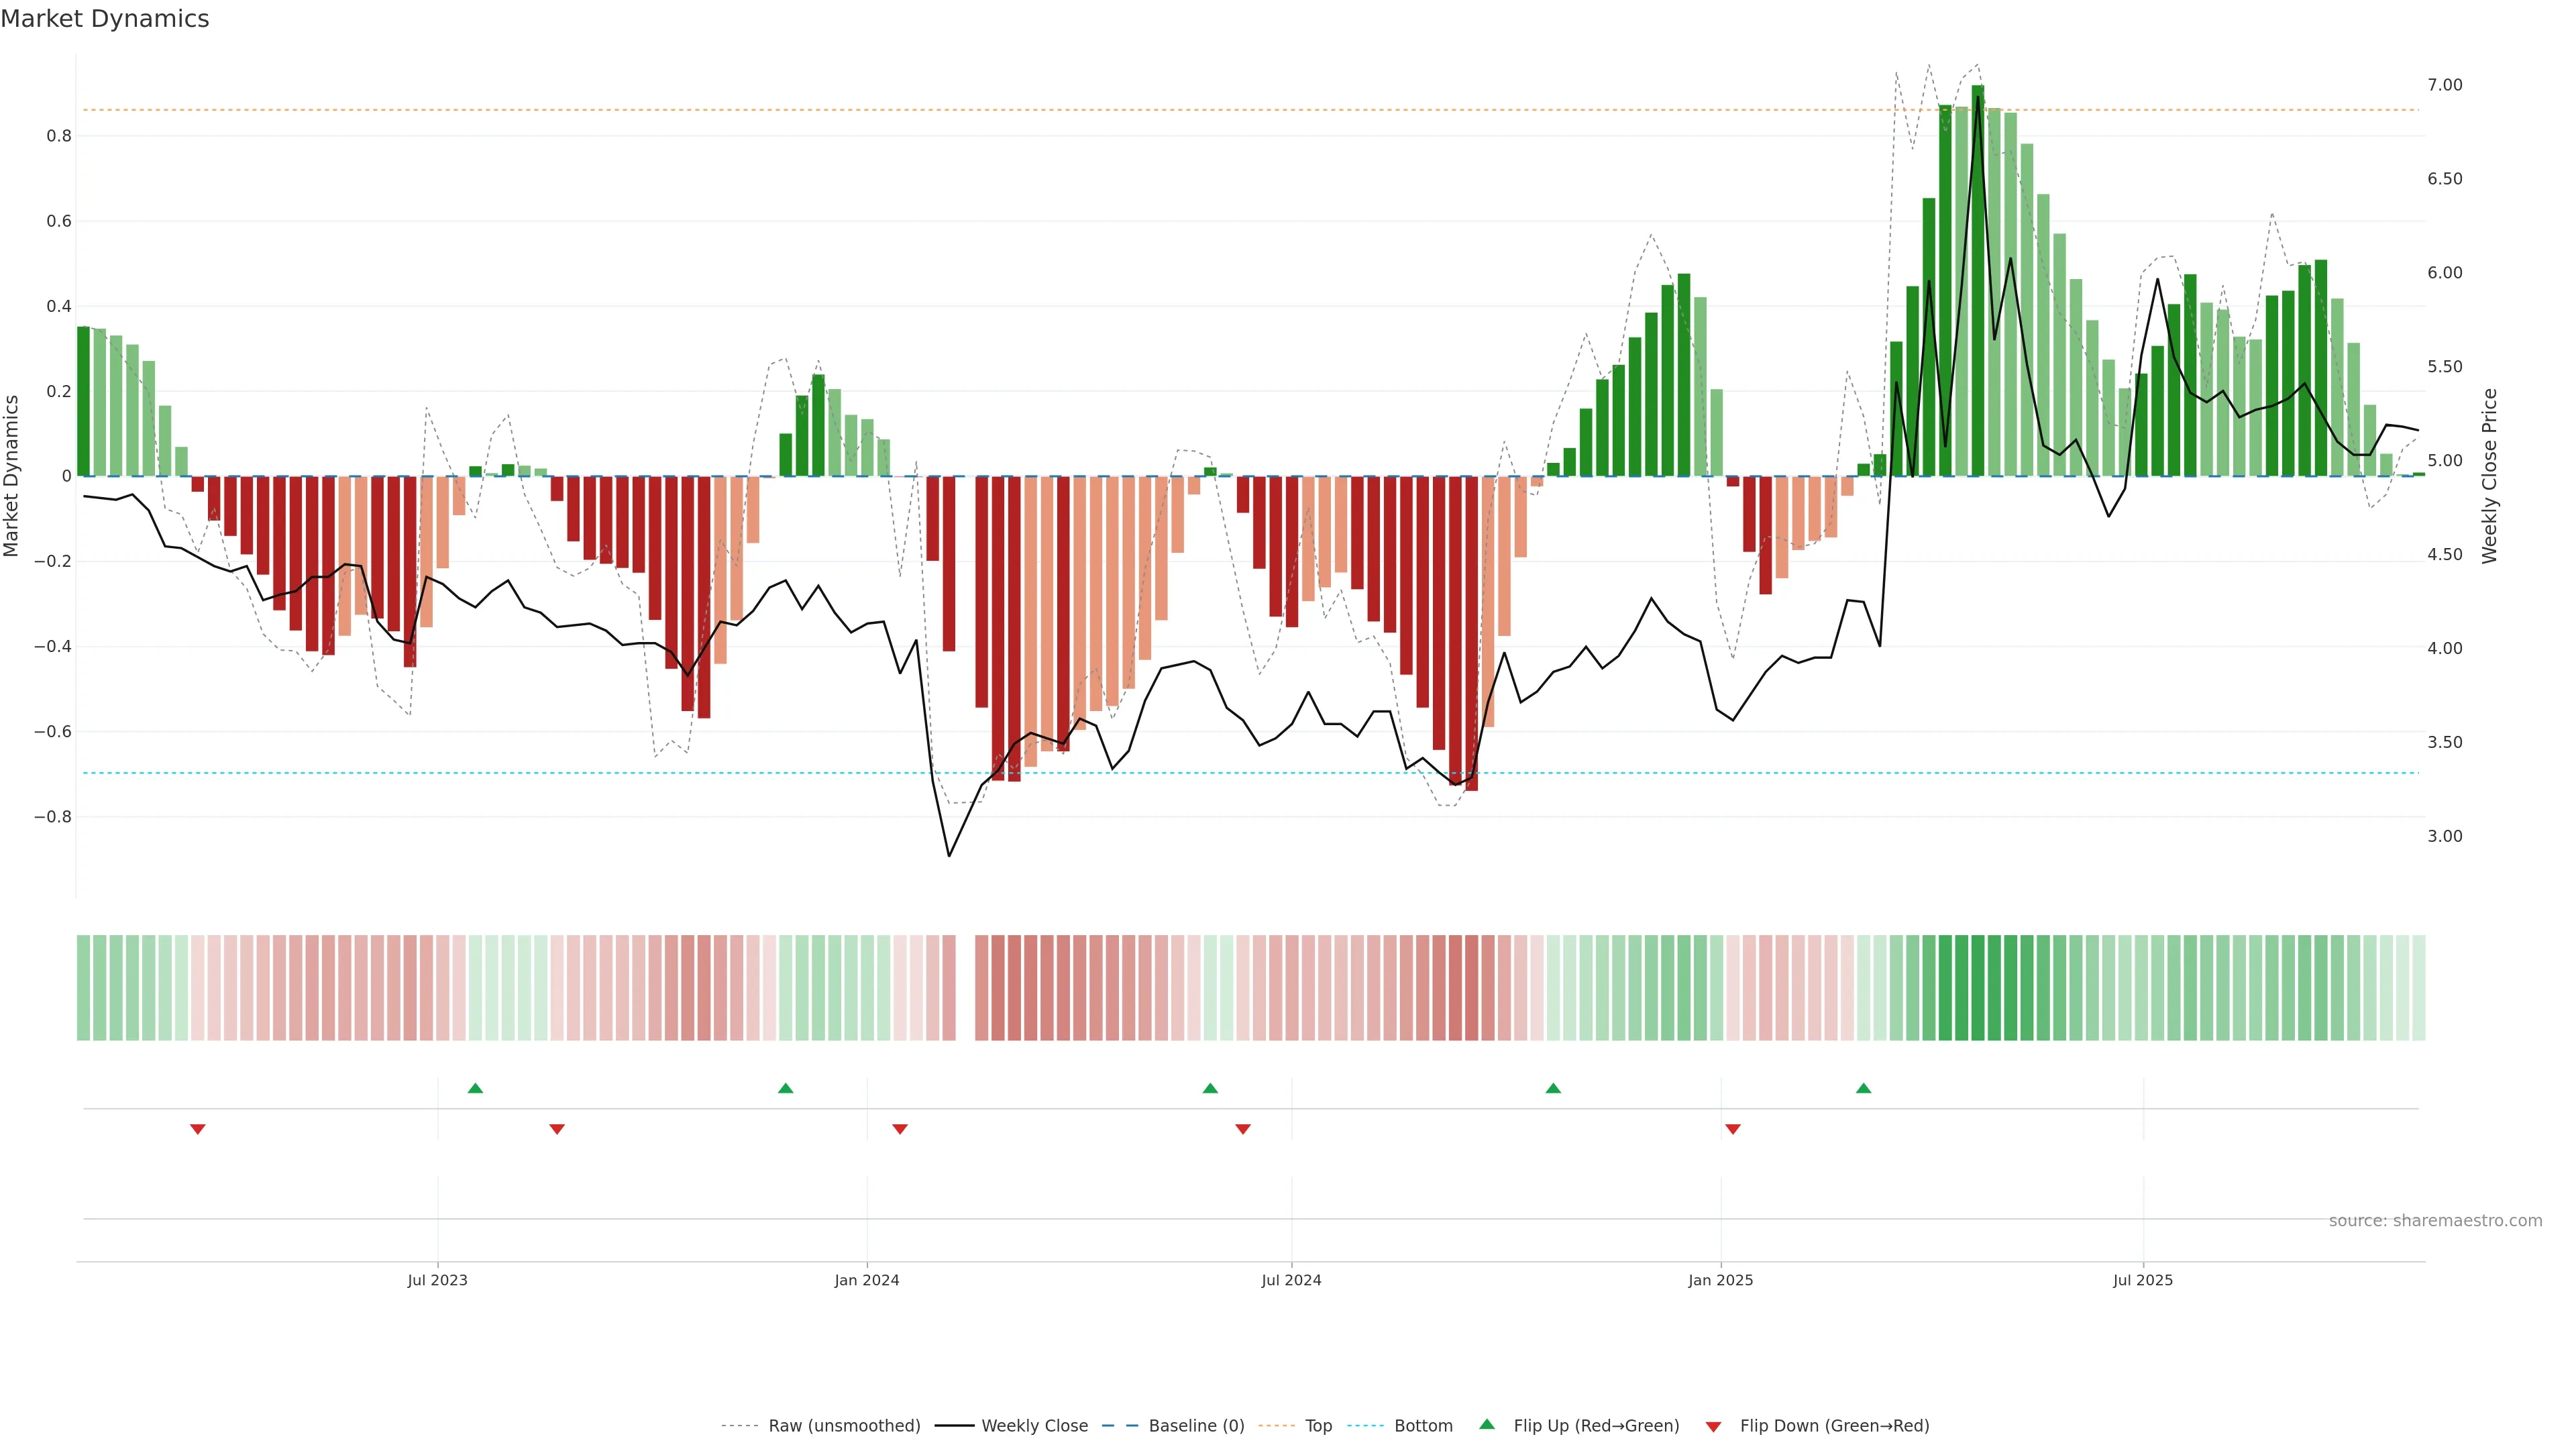
Task: Click the red Flip Down triangle in the legend
Action: [x=1713, y=1427]
